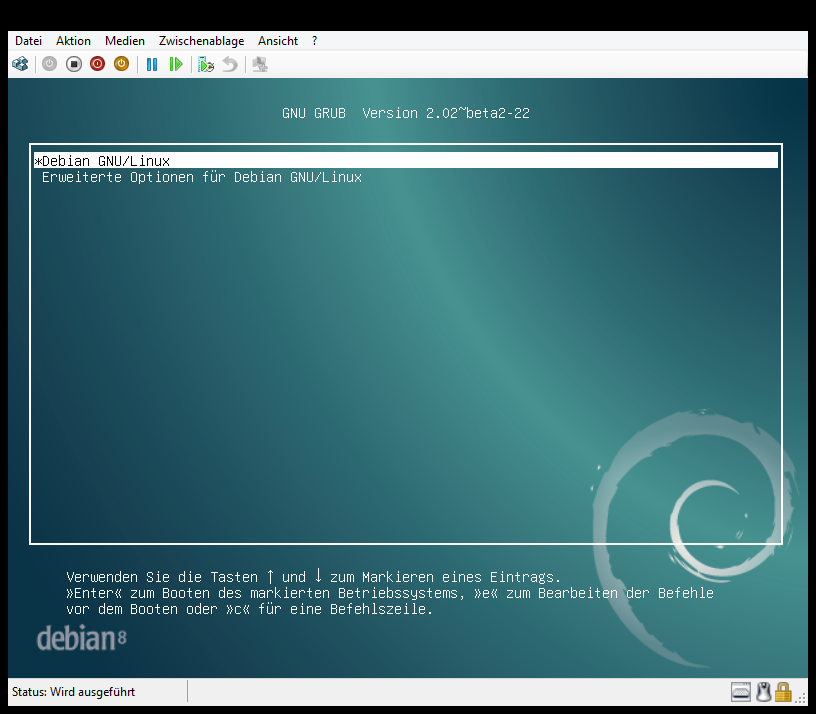Click the '»Enter« zum Booten' help line
This screenshot has width=816, height=714.
(x=390, y=593)
